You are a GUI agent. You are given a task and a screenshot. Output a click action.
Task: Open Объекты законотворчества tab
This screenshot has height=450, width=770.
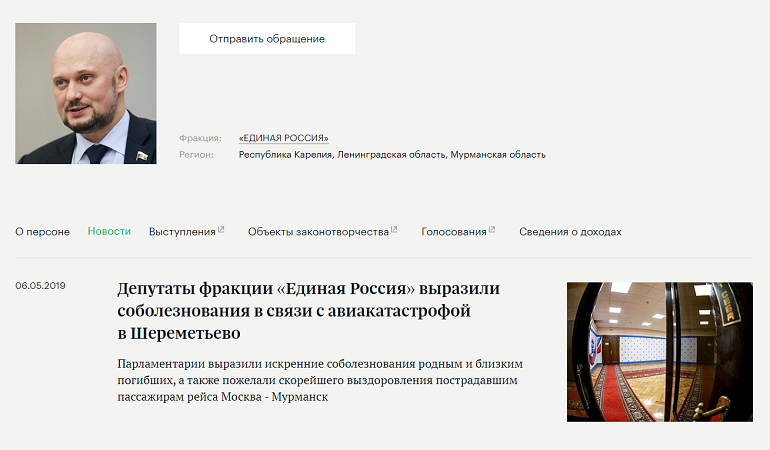tap(318, 232)
